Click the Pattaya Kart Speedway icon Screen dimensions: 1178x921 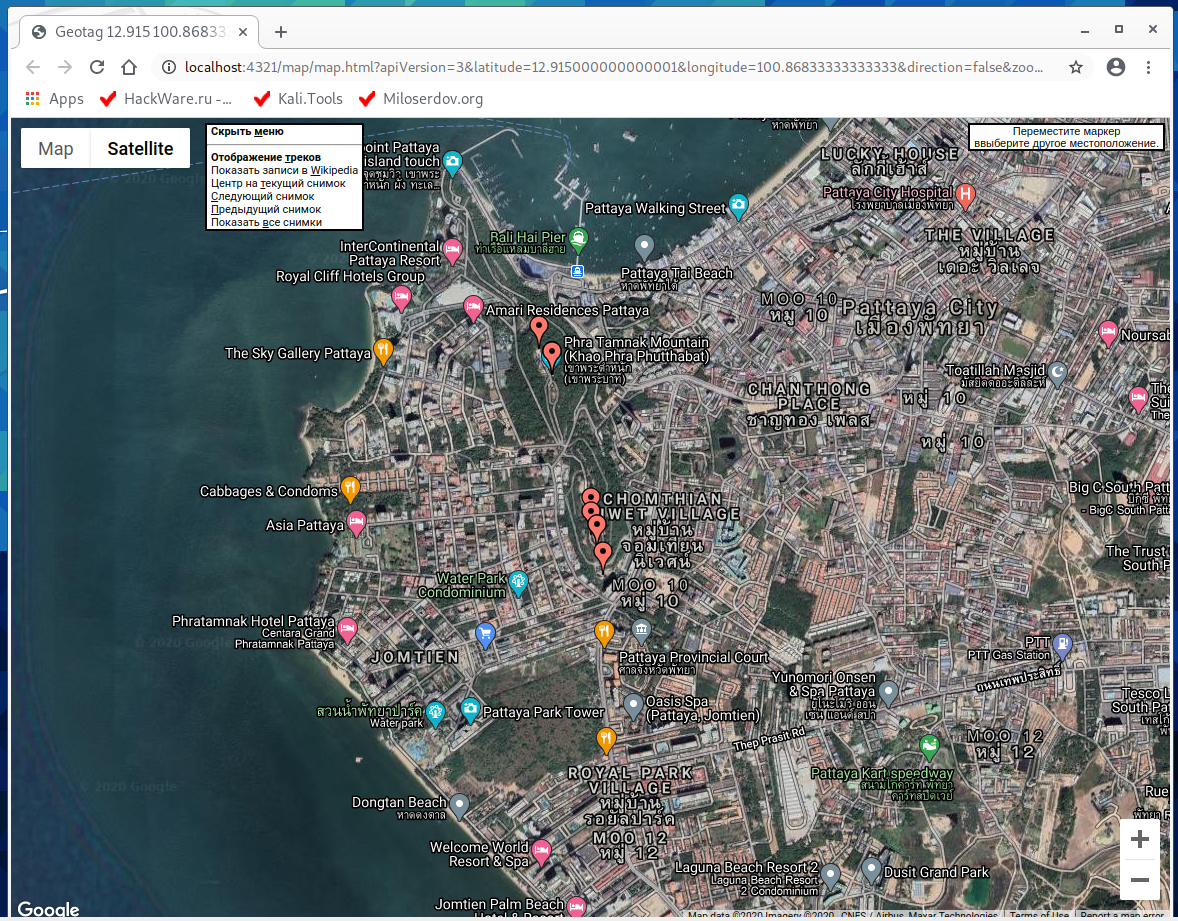930,746
